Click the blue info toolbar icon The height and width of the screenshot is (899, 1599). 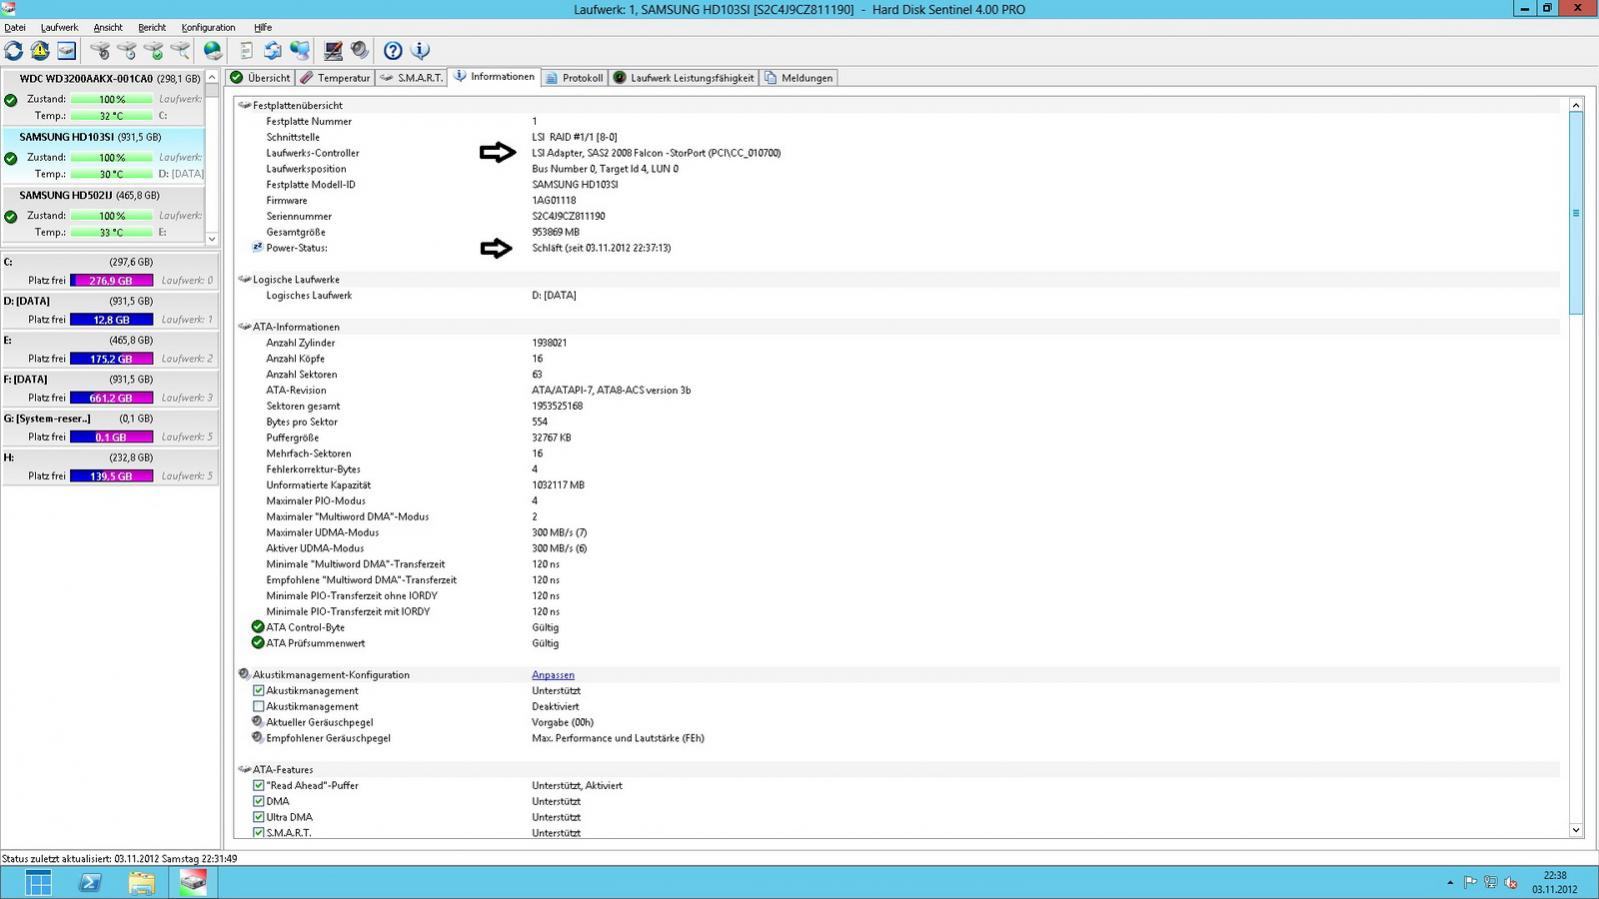point(420,50)
